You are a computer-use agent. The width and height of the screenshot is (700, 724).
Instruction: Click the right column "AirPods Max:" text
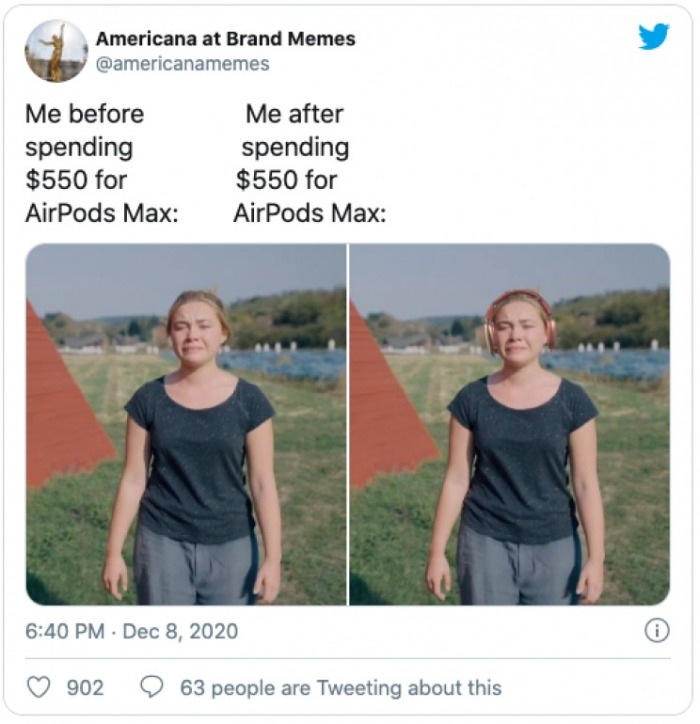[309, 213]
